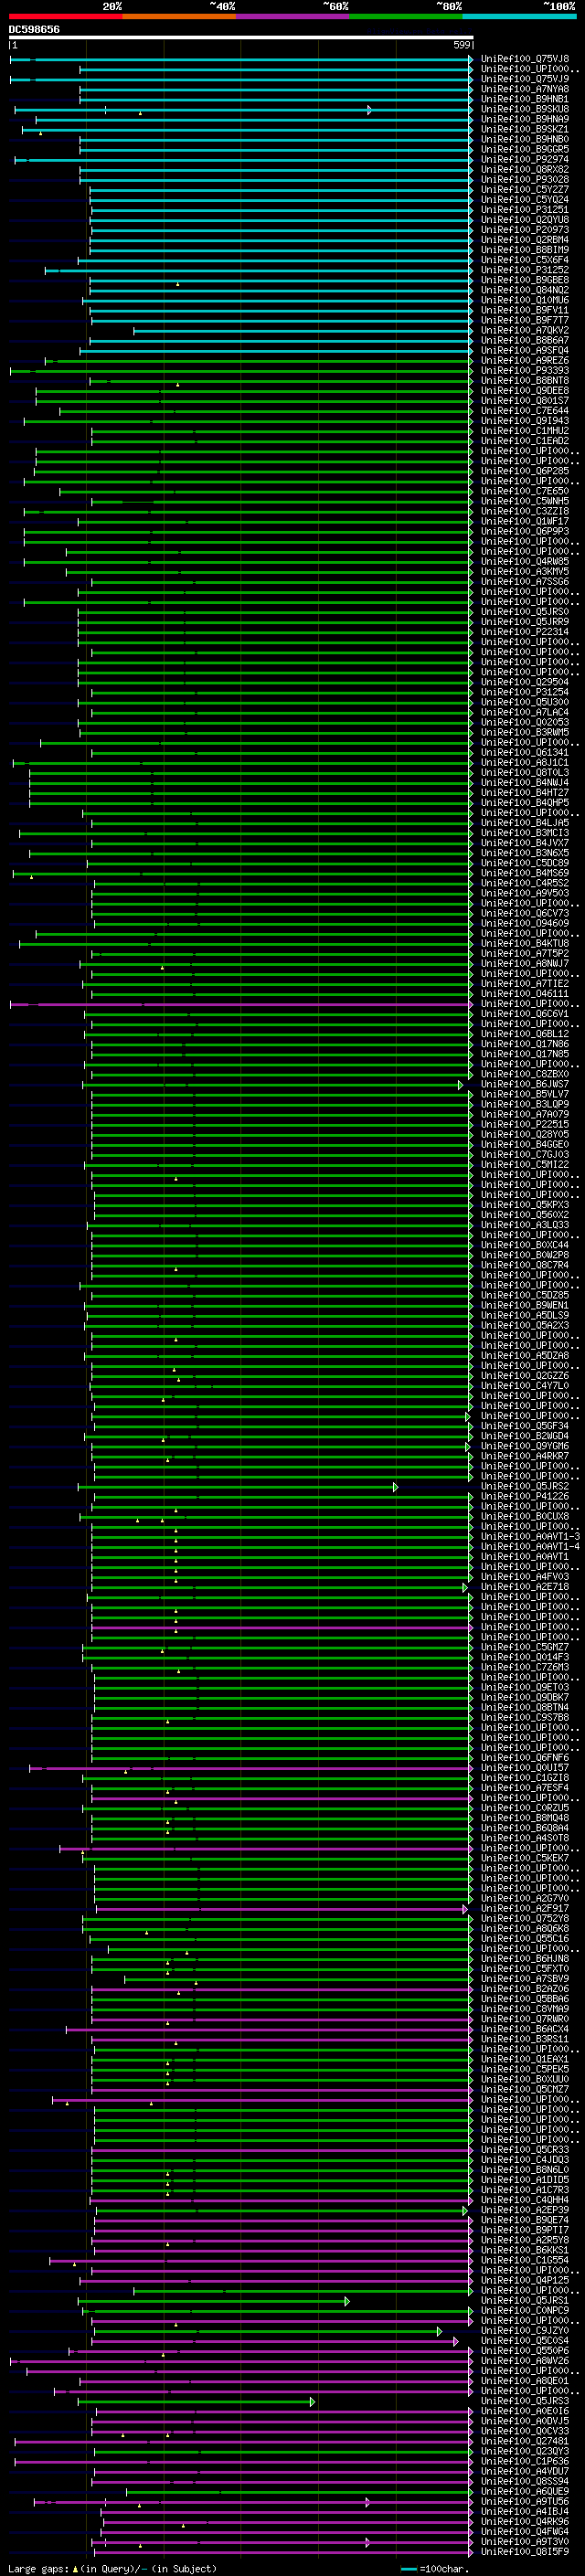Click the orange ~40% identity legend segment
Viewport: 585px width, 2576px height.
coord(179,16)
